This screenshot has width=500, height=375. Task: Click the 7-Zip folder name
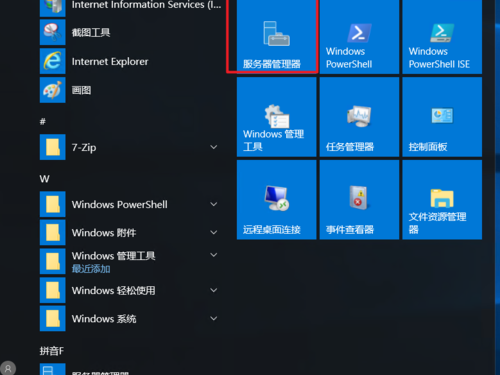[84, 147]
